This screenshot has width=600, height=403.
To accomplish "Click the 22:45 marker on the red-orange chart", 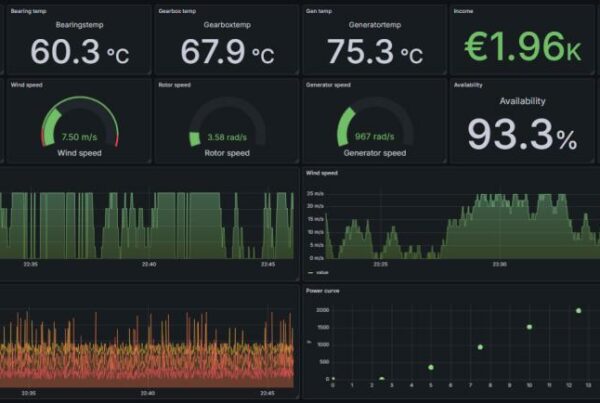I will pos(267,394).
